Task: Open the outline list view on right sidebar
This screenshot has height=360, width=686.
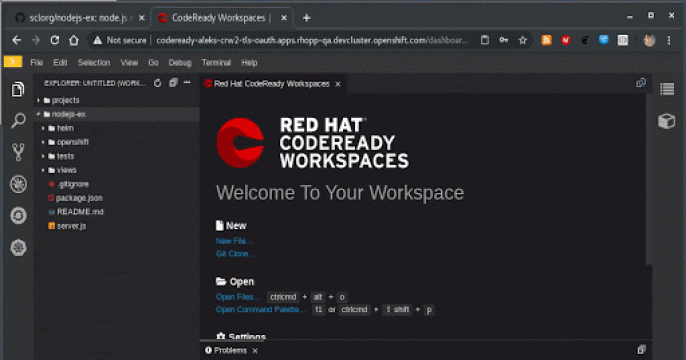Action: 667,89
